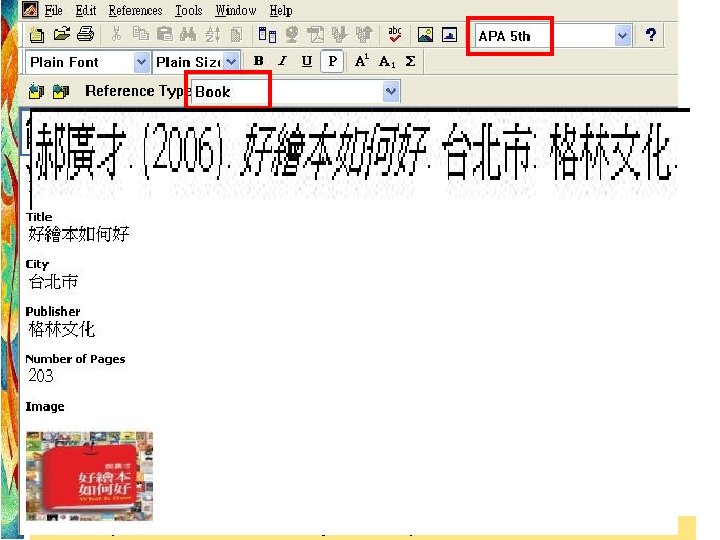
Task: Click the Spell Check abc icon
Action: (x=394, y=34)
